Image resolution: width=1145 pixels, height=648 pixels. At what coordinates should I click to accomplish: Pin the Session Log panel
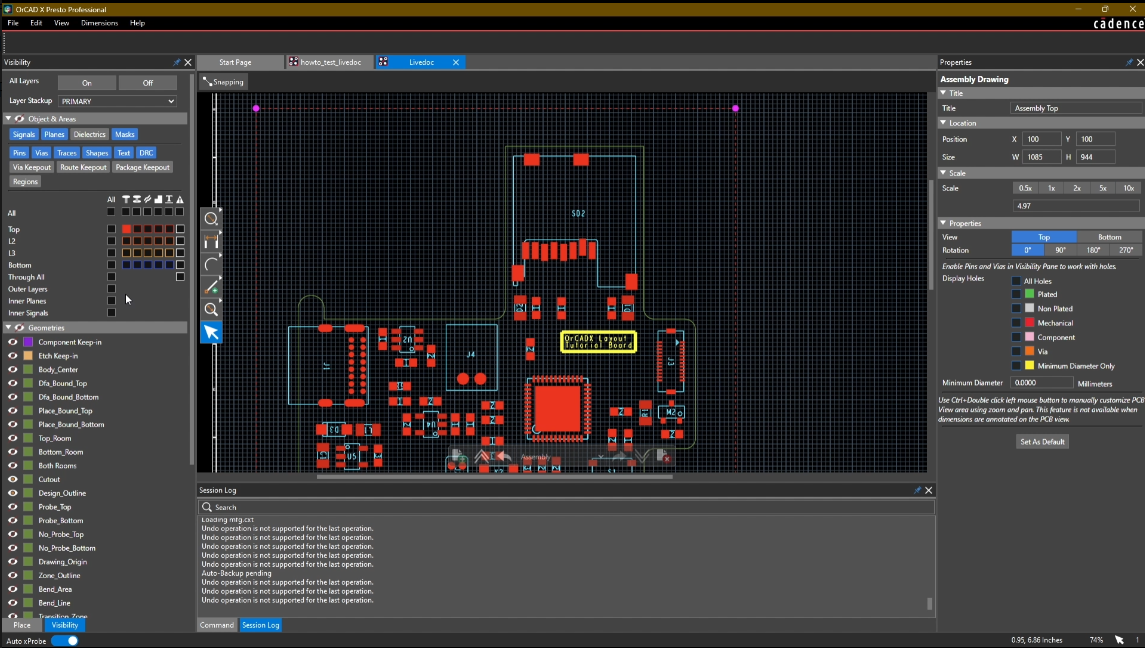point(918,490)
